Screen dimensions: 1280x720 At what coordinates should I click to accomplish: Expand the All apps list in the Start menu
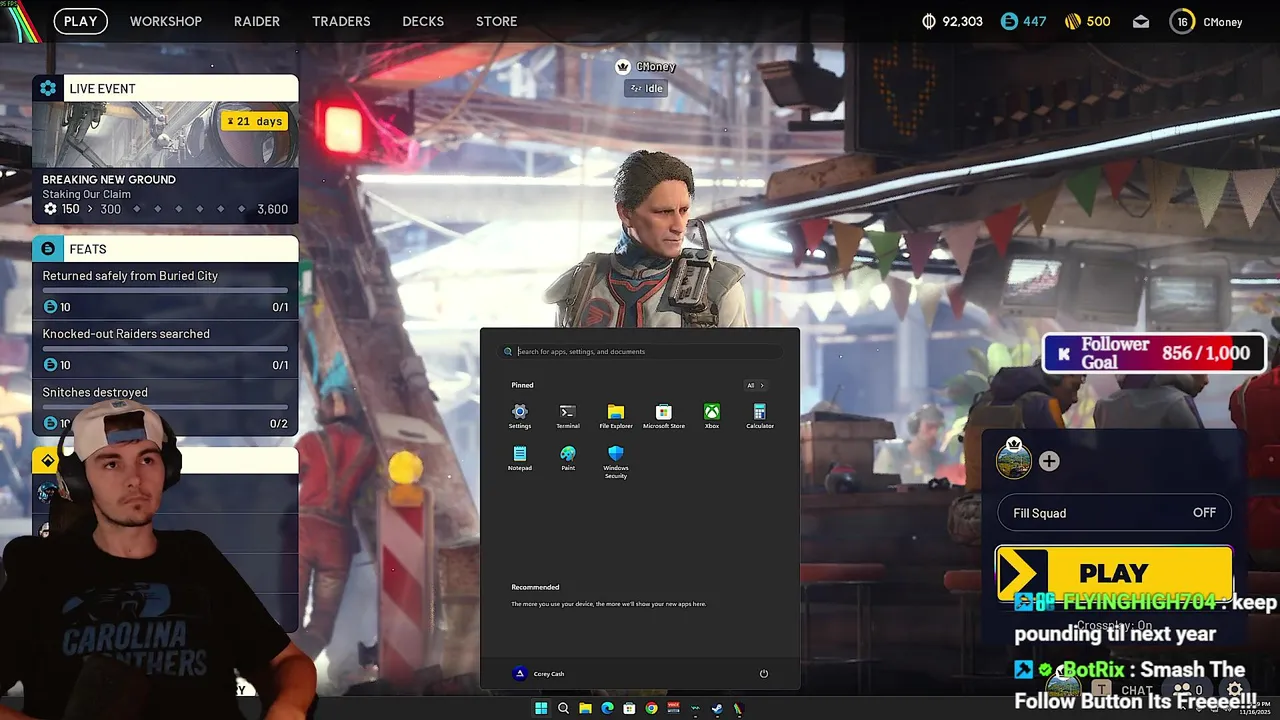pyautogui.click(x=755, y=385)
